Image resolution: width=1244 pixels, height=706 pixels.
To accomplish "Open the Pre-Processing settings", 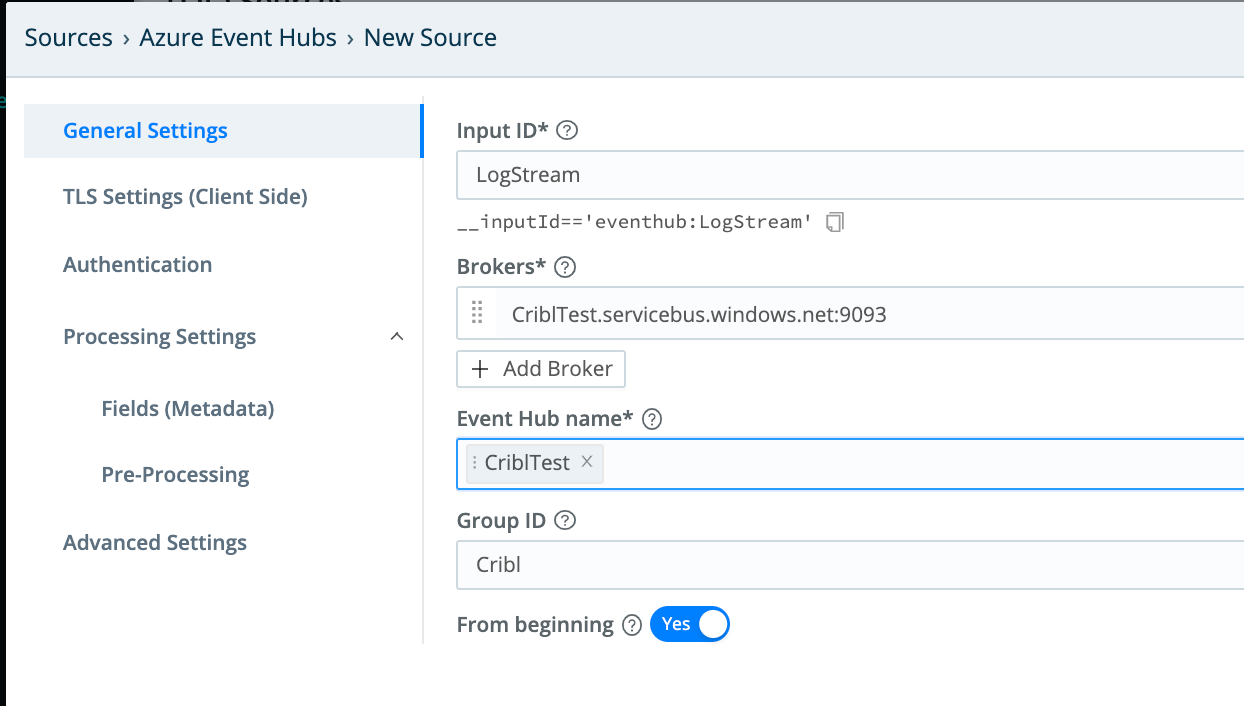I will tap(175, 475).
